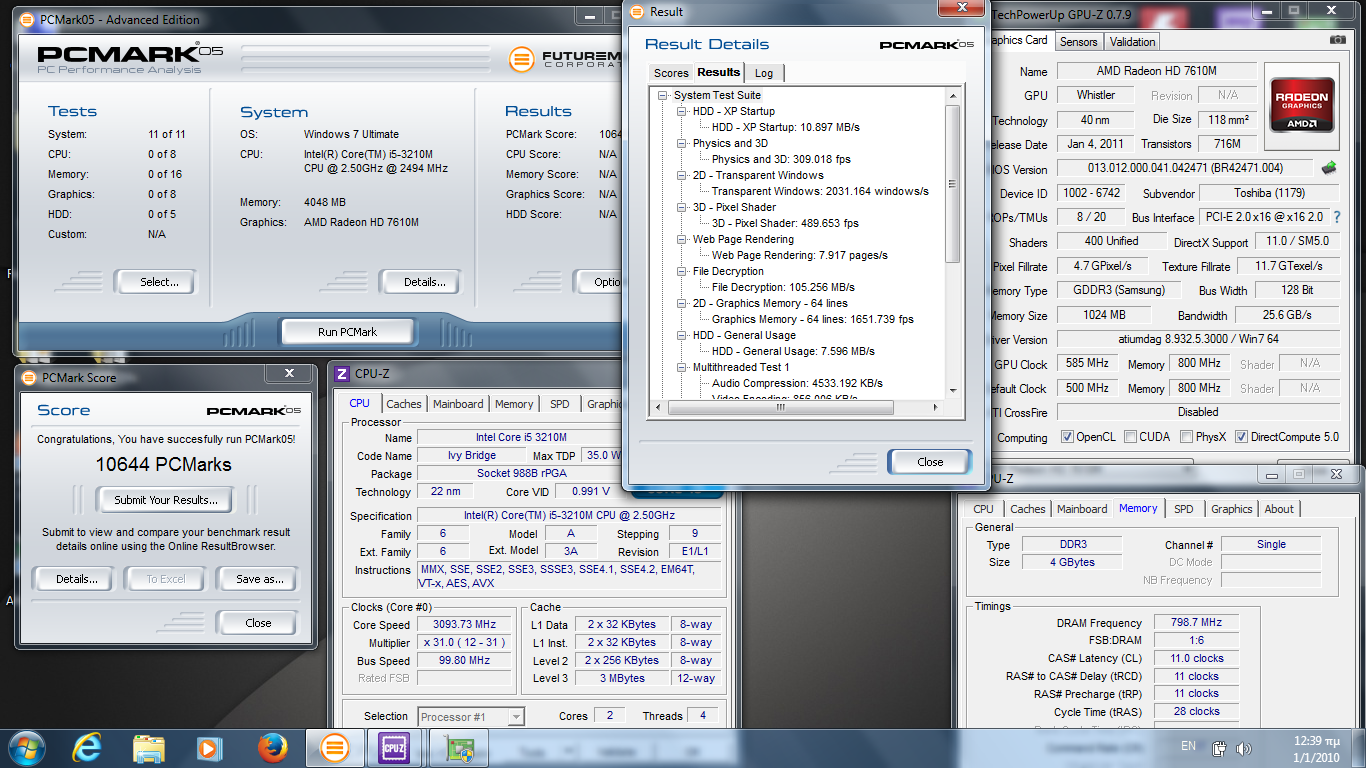Collapse the Multithreaded Test 1 node
Image resolution: width=1366 pixels, height=768 pixels.
click(x=682, y=367)
